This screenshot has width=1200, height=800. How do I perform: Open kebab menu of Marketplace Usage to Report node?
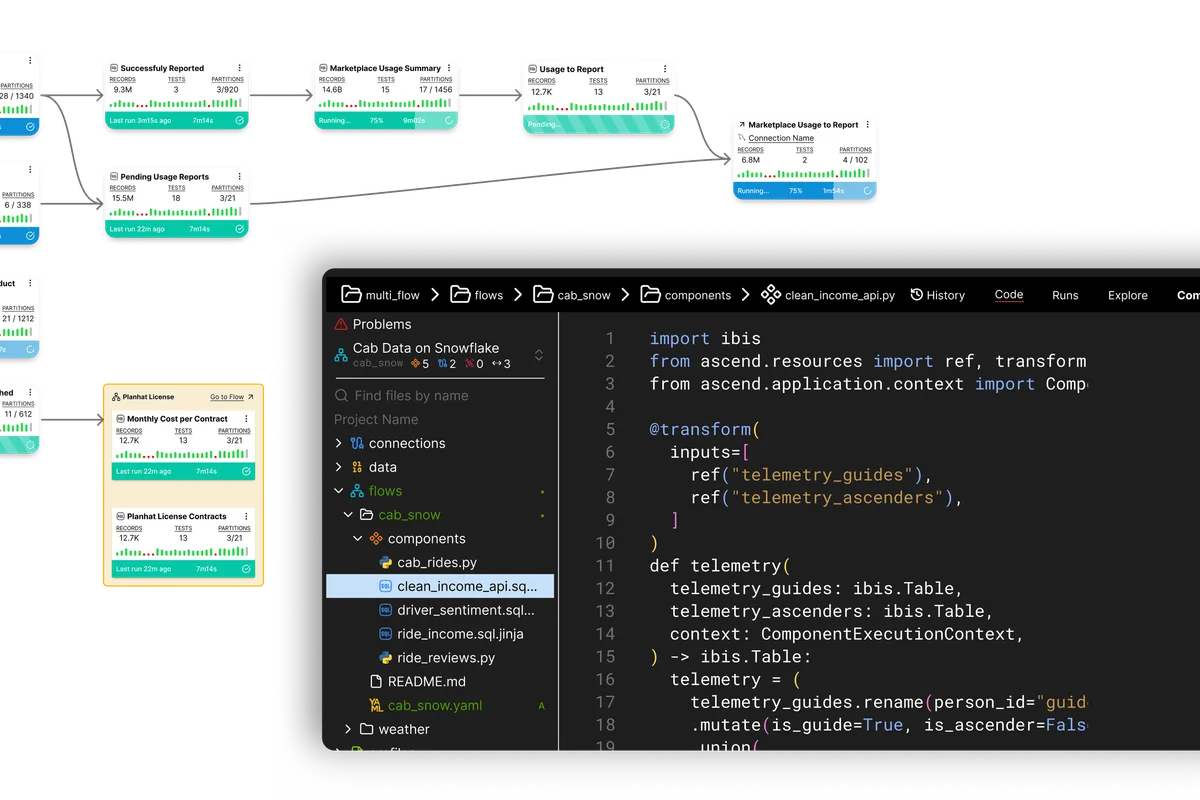pos(868,125)
